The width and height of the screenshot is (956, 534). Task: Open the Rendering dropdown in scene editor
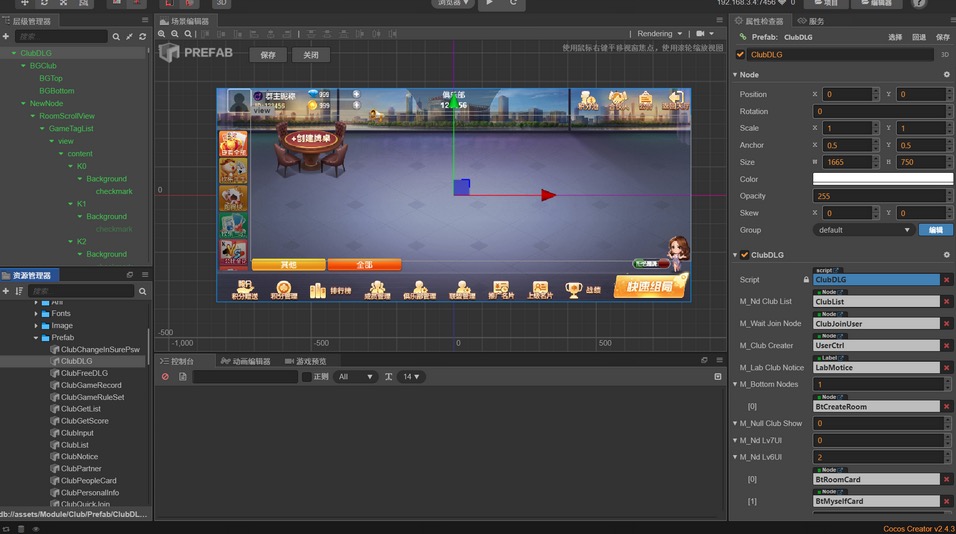pyautogui.click(x=660, y=34)
